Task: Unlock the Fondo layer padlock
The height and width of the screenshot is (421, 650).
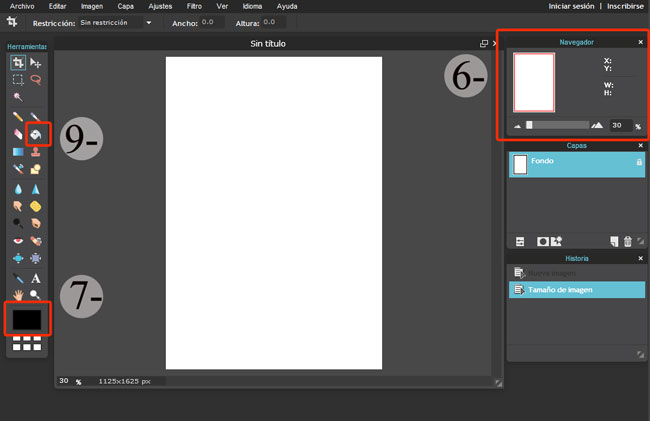Action: pos(639,162)
